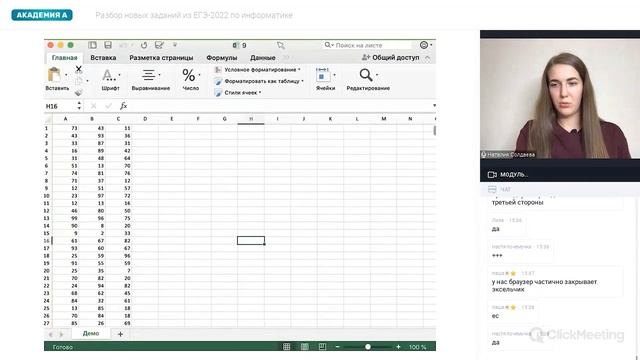Expand Стили ячеек dropdown
640x360 pixels.
(x=260, y=93)
